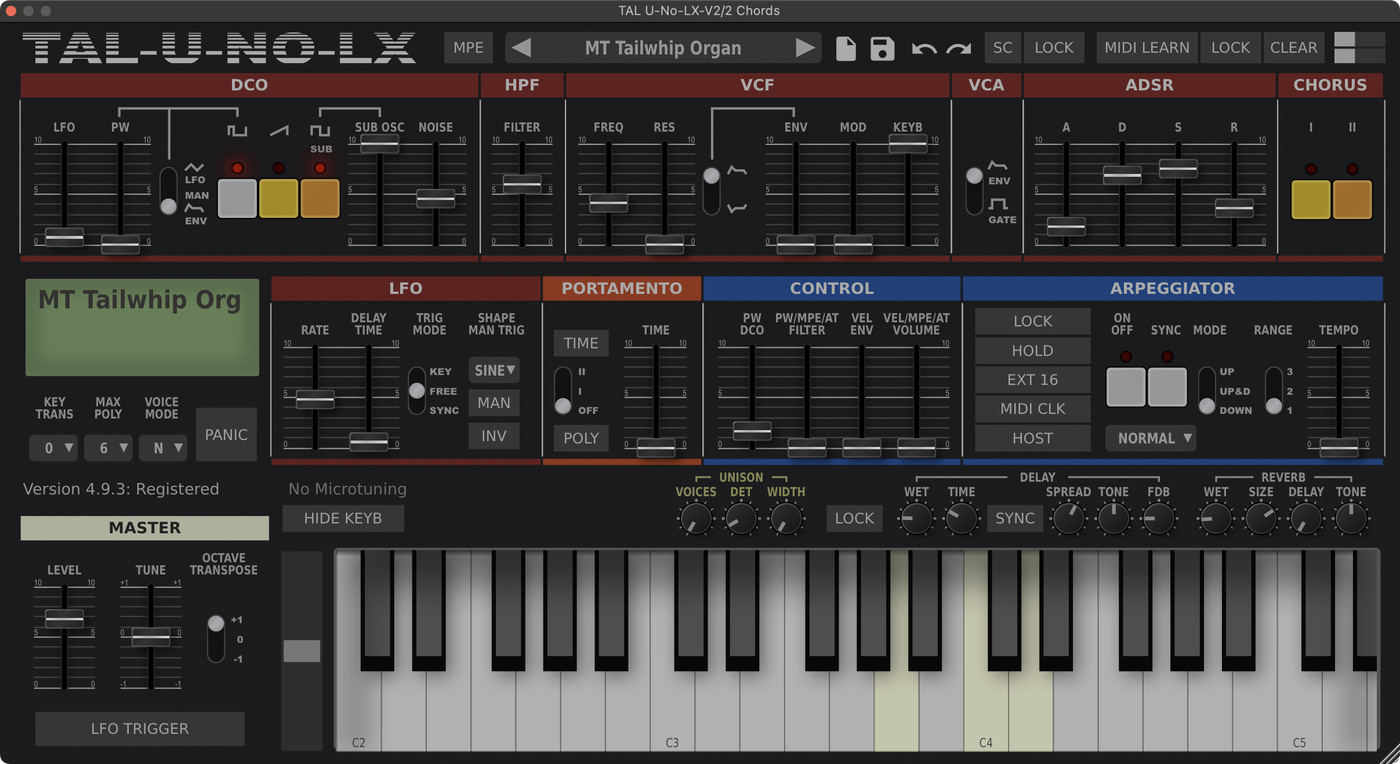The height and width of the screenshot is (764, 1400).
Task: Click the HIDE KEYB button
Action: coord(343,518)
